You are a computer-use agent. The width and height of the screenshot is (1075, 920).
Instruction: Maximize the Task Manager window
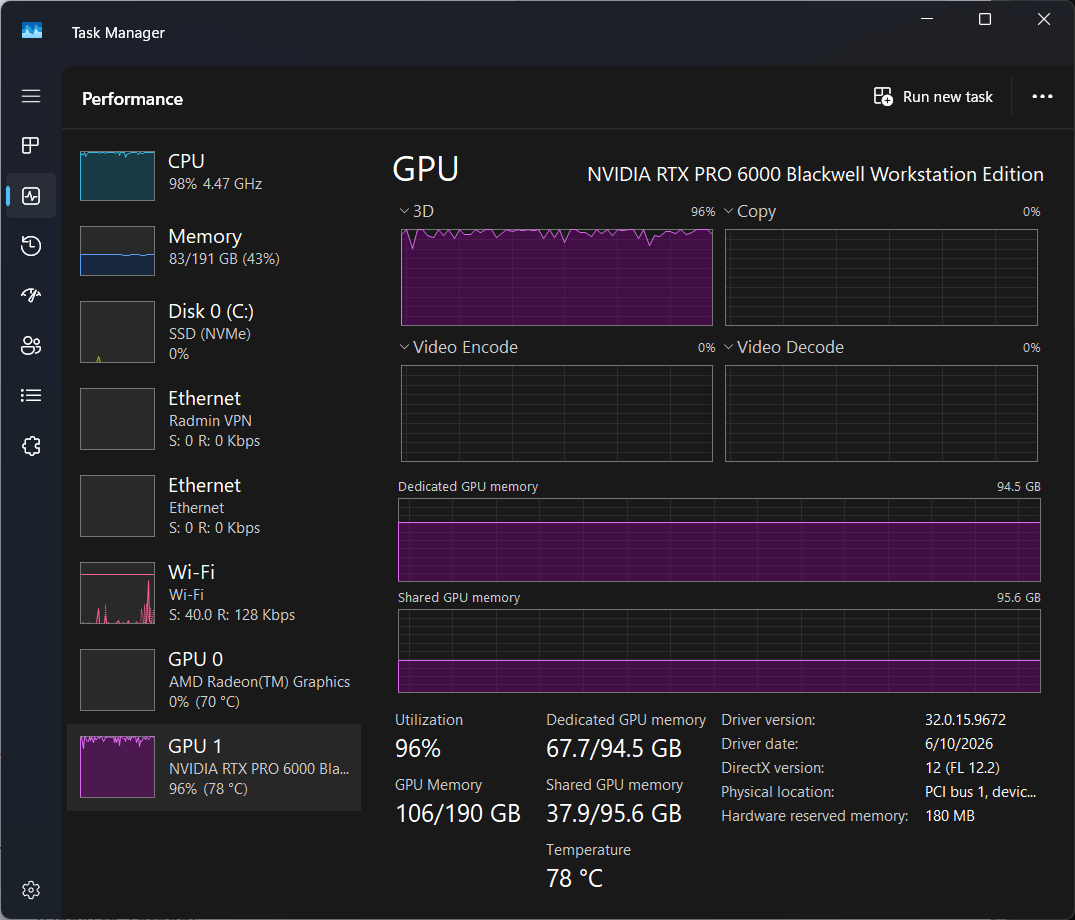point(985,19)
